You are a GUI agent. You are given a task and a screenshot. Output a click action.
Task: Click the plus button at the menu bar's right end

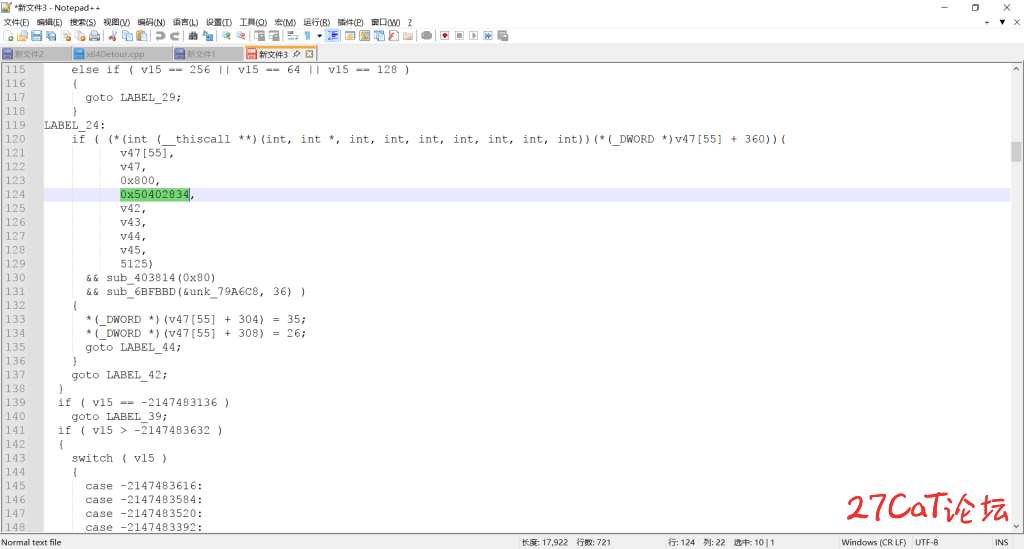(987, 22)
